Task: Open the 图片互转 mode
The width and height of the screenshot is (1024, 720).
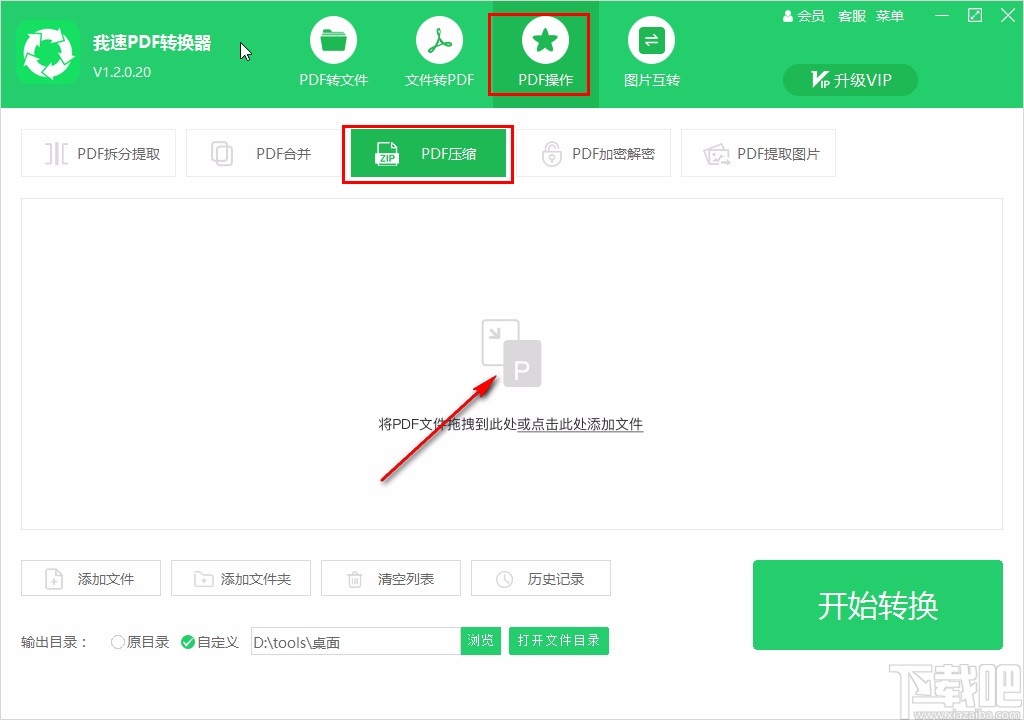Action: click(x=651, y=54)
